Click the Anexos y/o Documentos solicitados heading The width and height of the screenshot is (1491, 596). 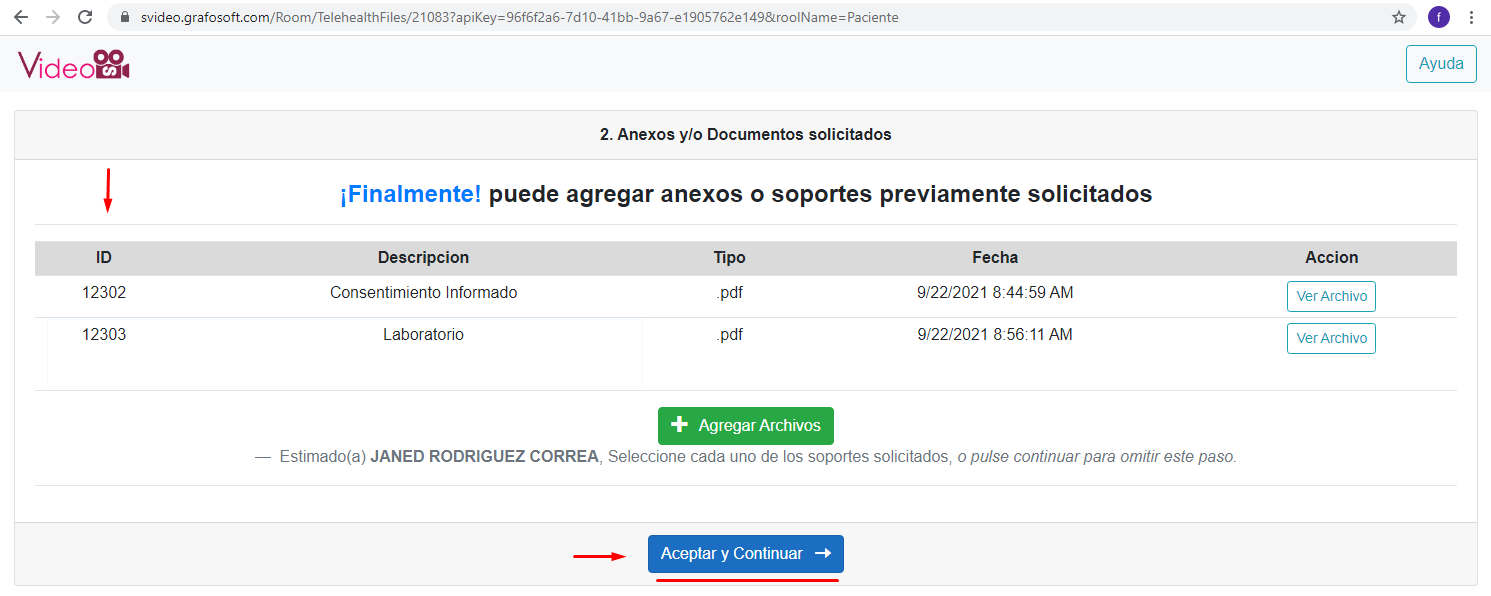(x=745, y=134)
